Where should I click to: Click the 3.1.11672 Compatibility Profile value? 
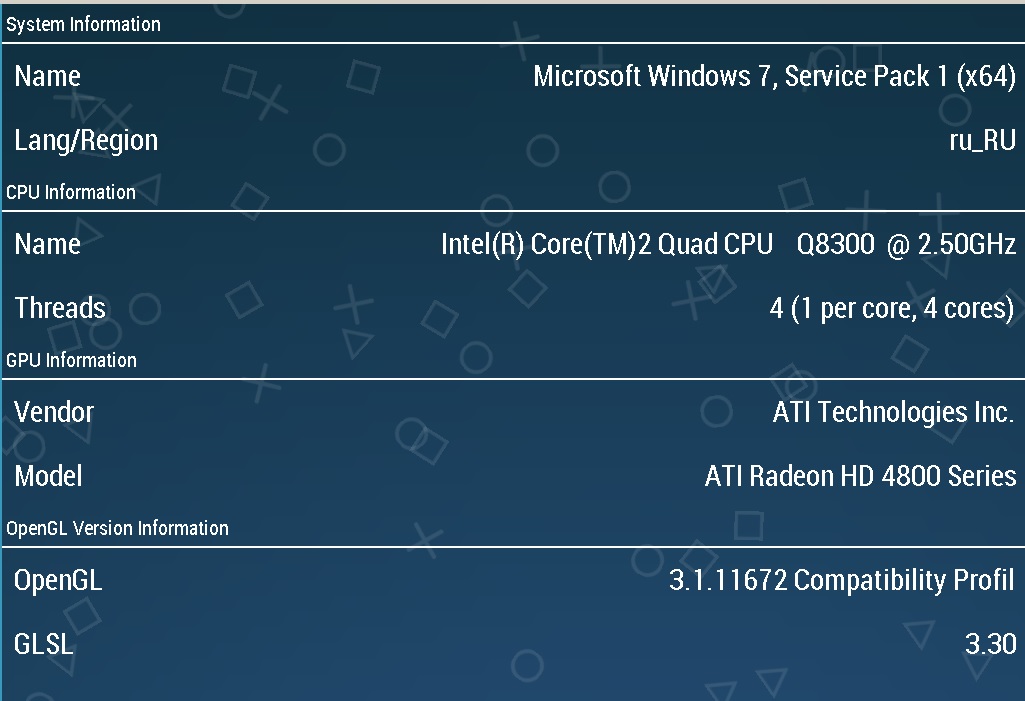coord(841,580)
